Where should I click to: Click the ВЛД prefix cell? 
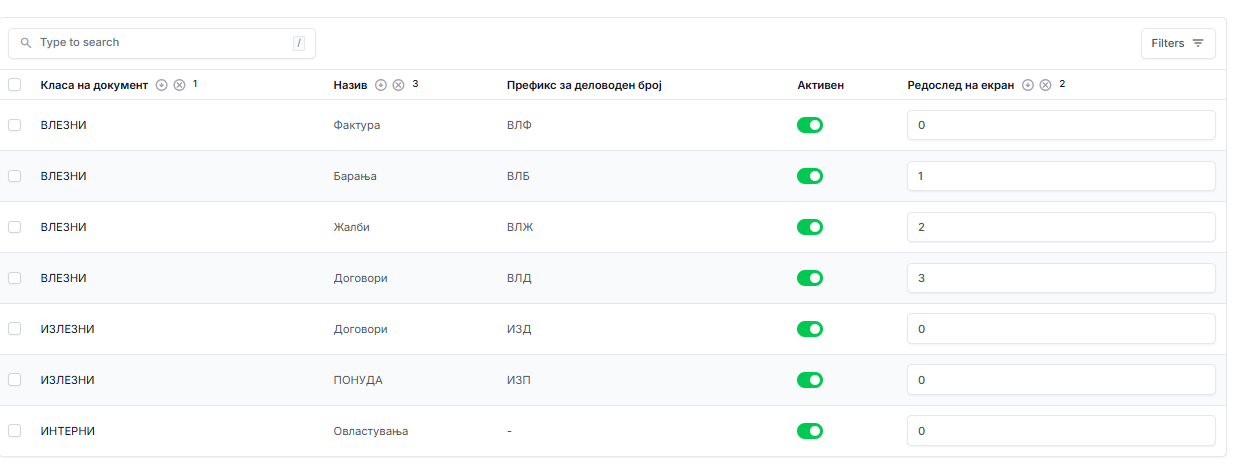[519, 278]
